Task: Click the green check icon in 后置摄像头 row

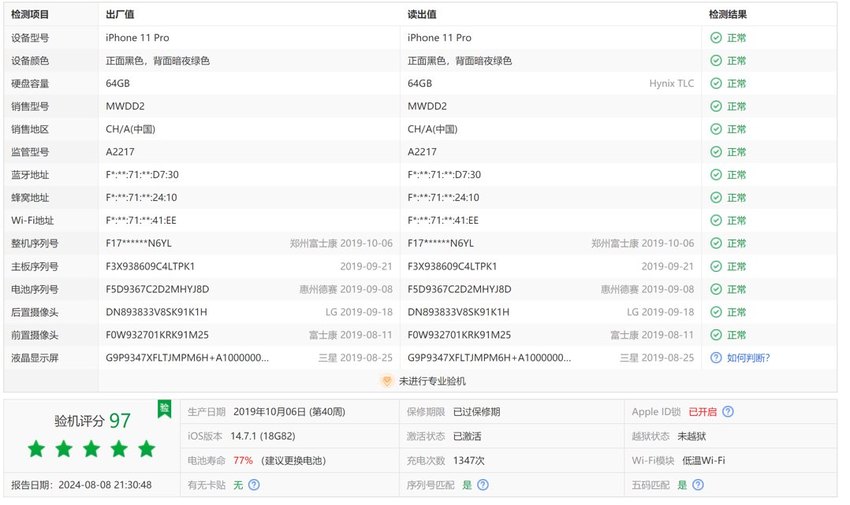Action: point(716,312)
